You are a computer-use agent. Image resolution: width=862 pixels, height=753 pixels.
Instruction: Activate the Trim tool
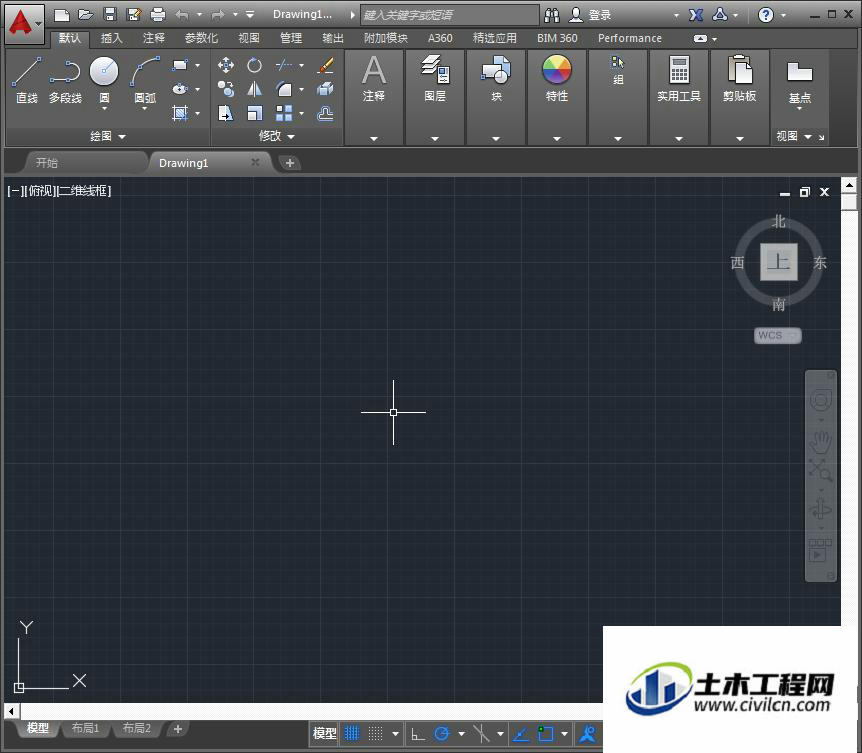(284, 65)
